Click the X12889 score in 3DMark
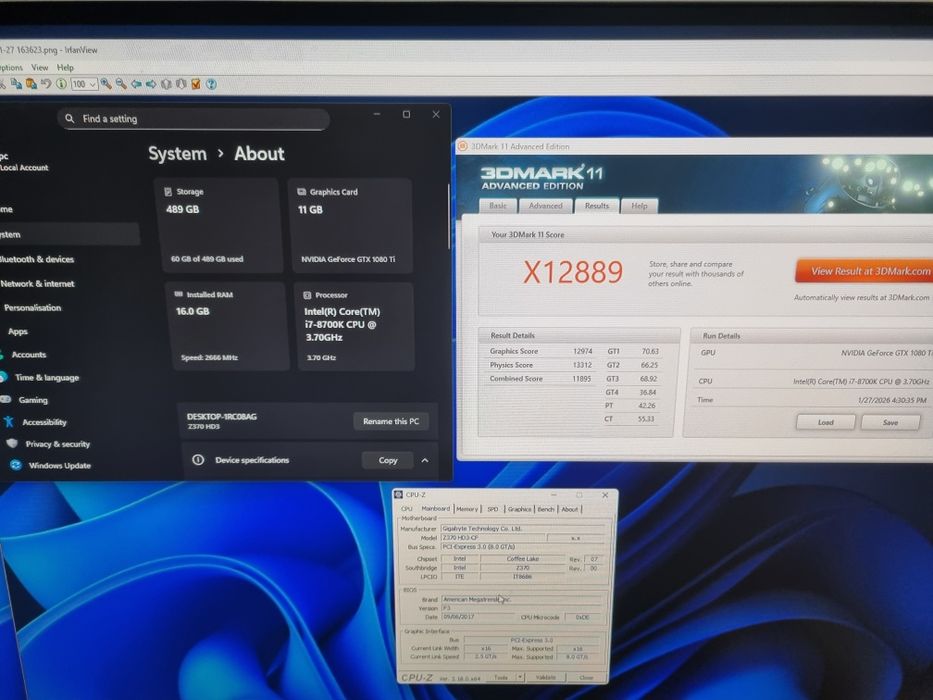 (573, 272)
